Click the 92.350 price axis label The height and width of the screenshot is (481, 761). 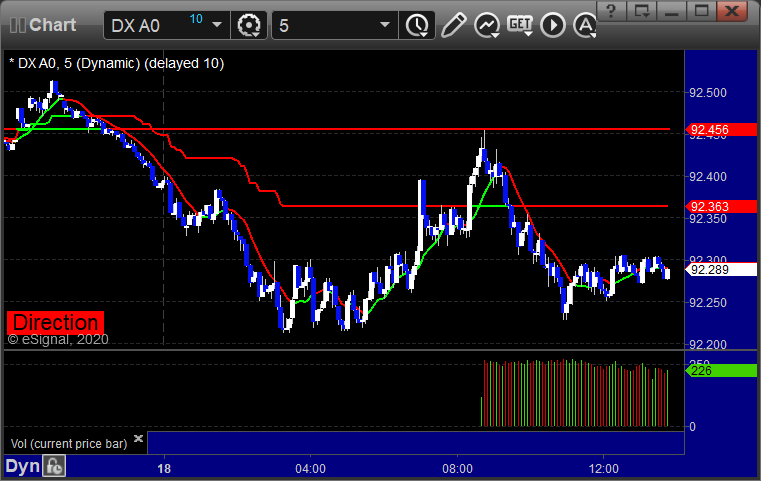[x=708, y=219]
